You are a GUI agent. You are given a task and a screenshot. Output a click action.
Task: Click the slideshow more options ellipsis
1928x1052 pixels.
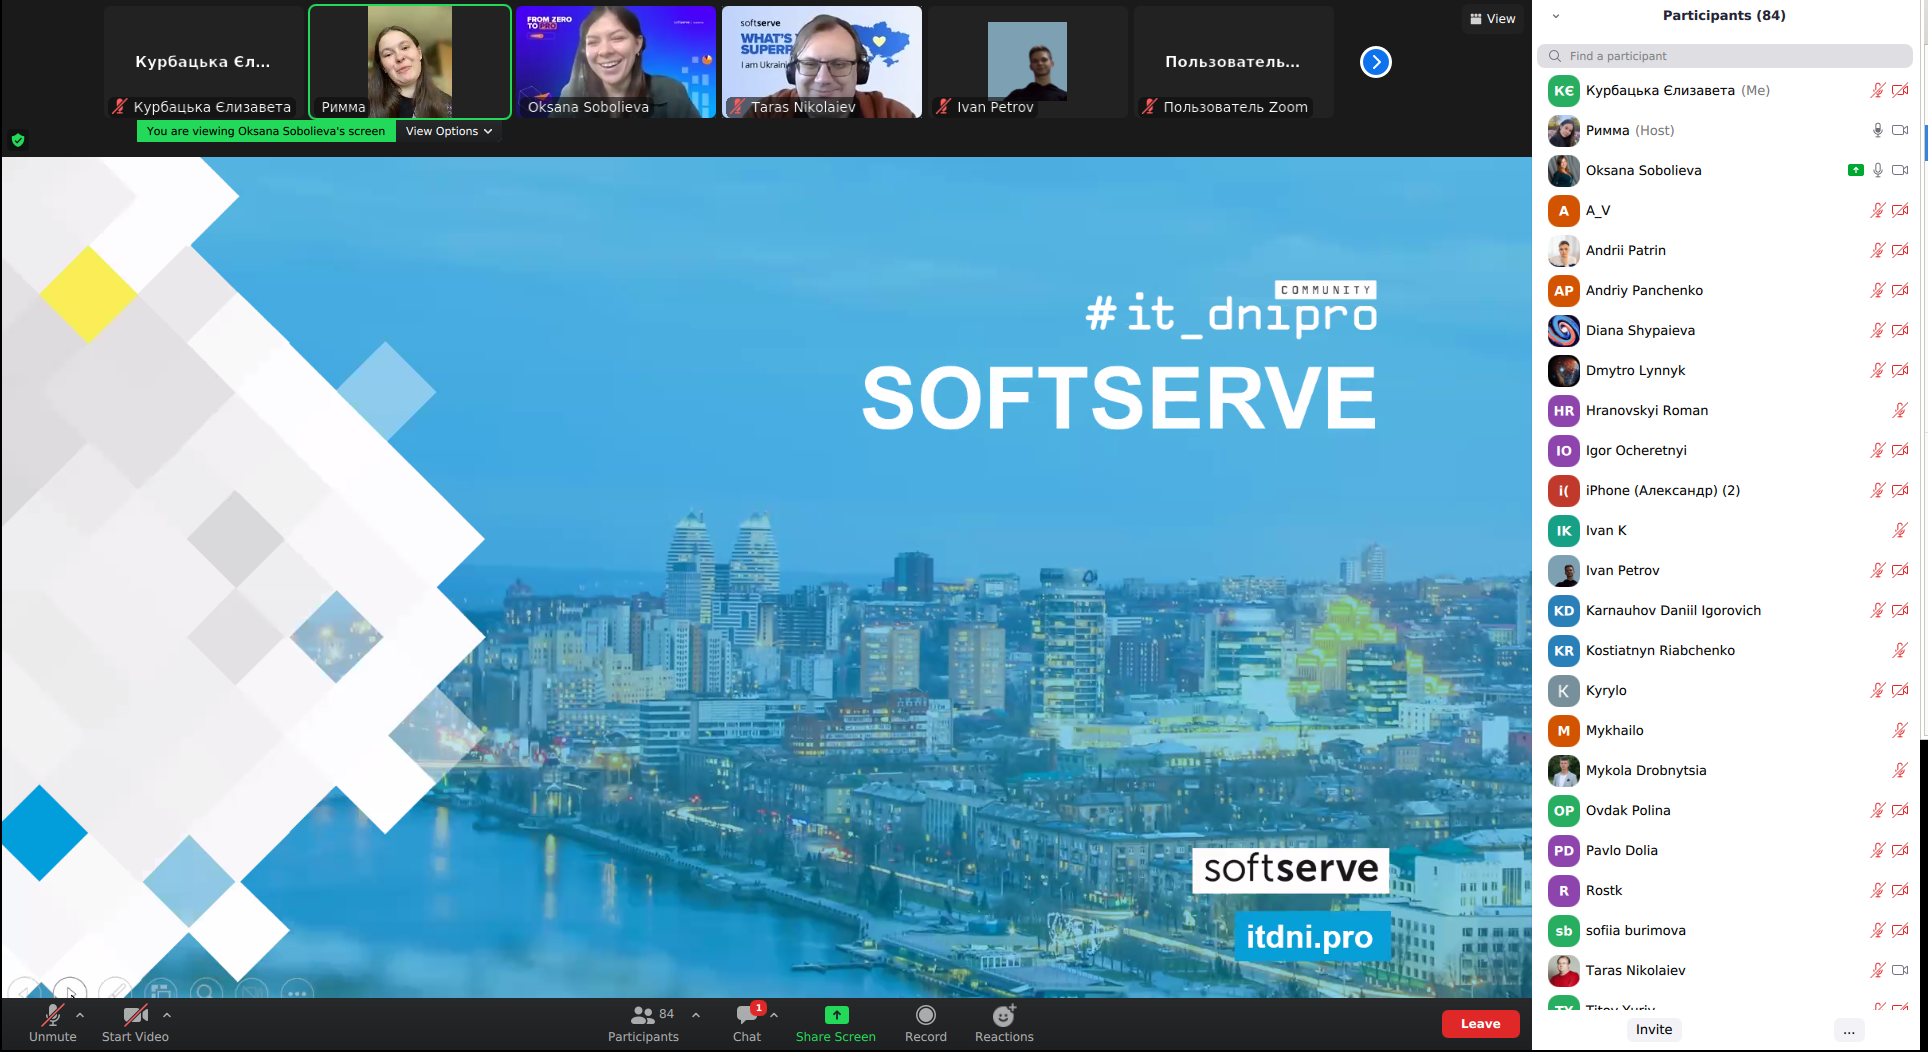pyautogui.click(x=296, y=991)
